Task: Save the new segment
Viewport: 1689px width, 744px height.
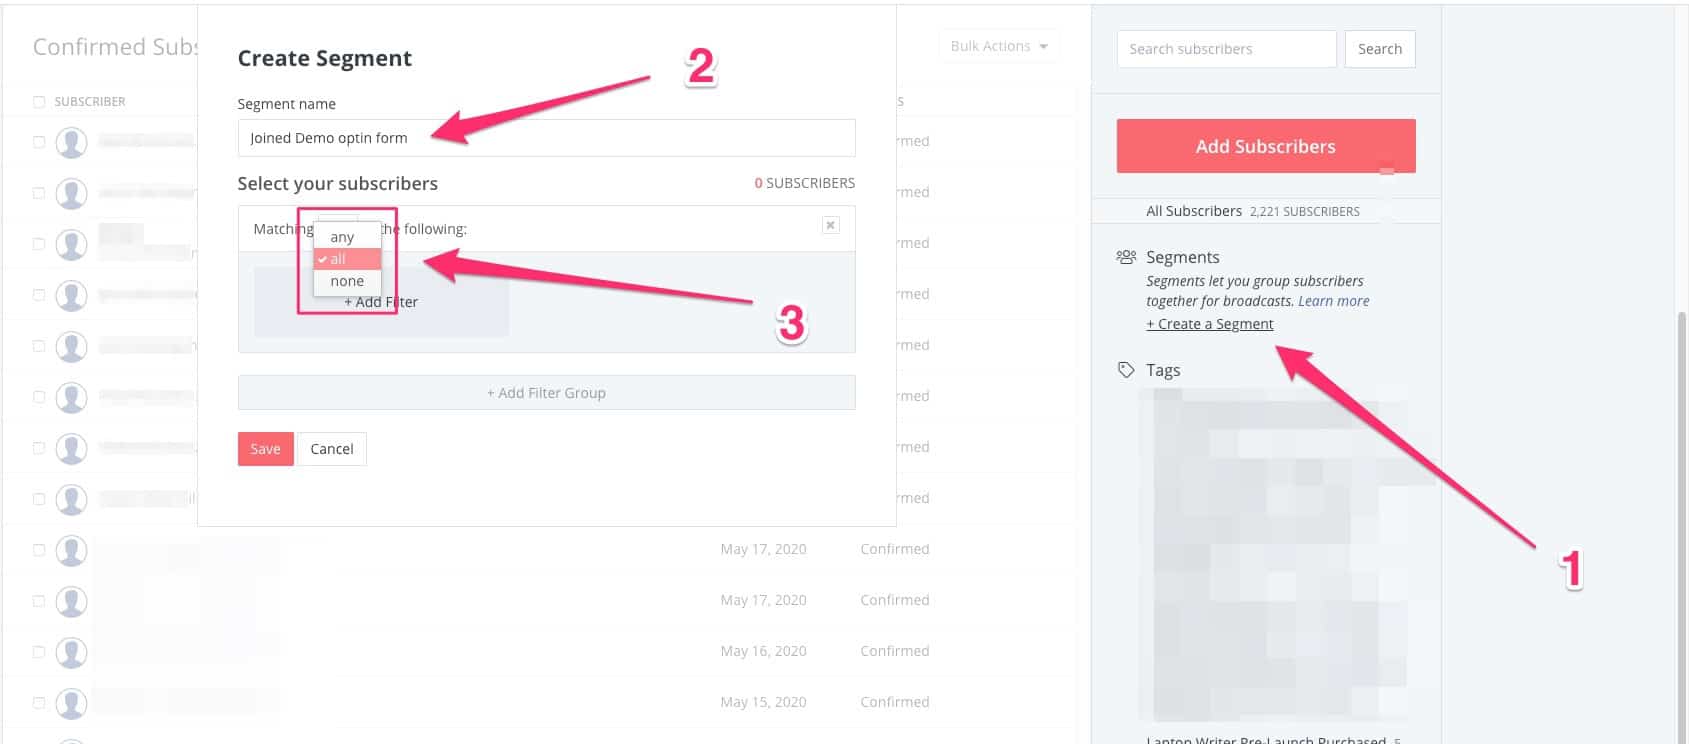Action: coord(265,449)
